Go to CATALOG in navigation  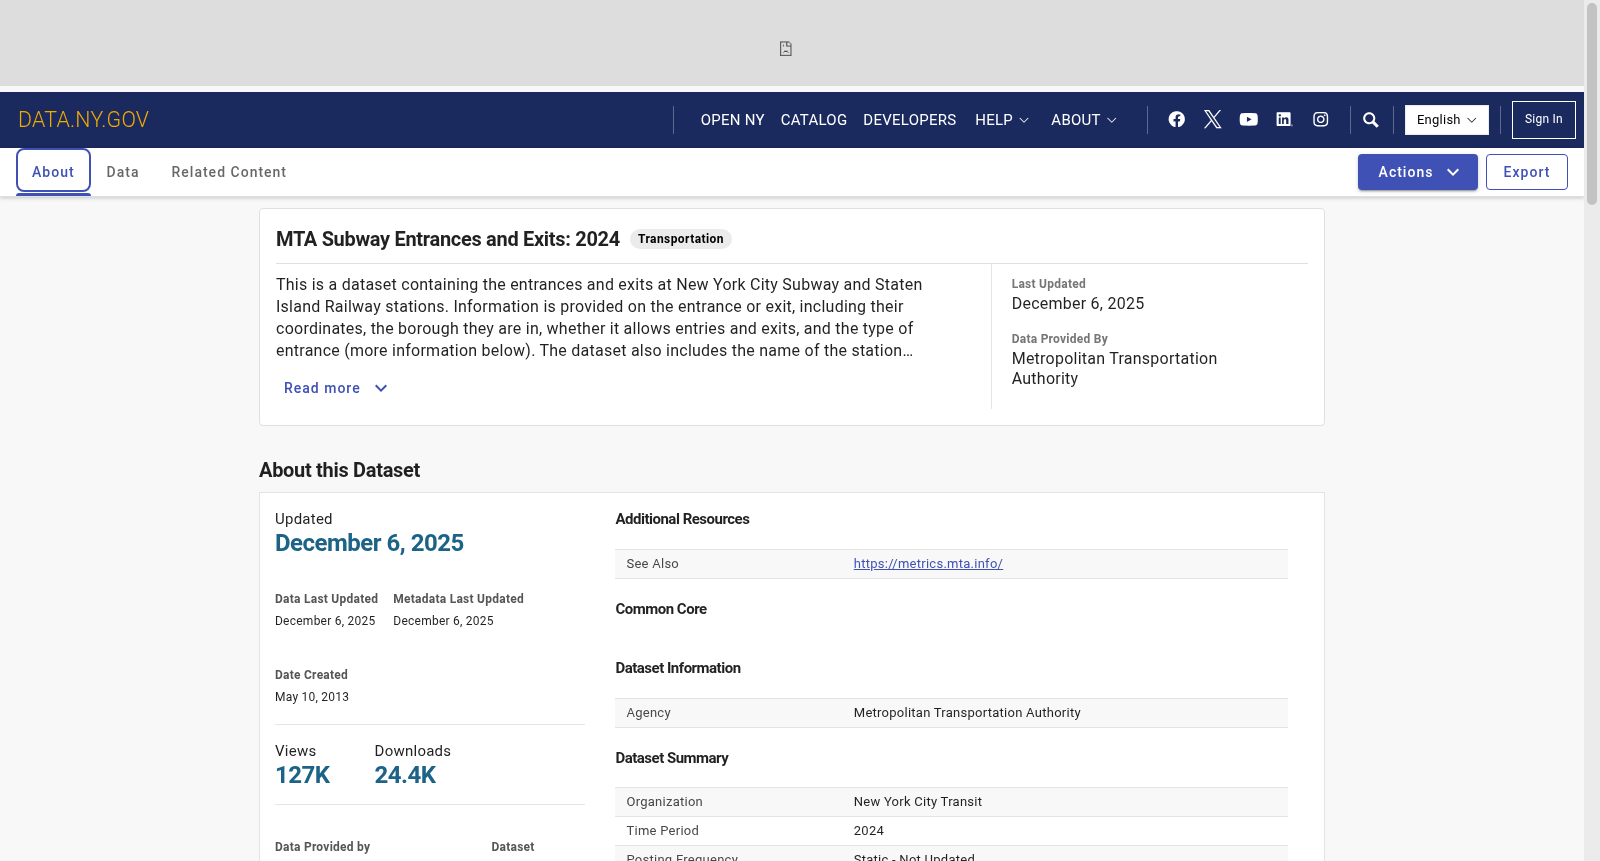coord(814,120)
